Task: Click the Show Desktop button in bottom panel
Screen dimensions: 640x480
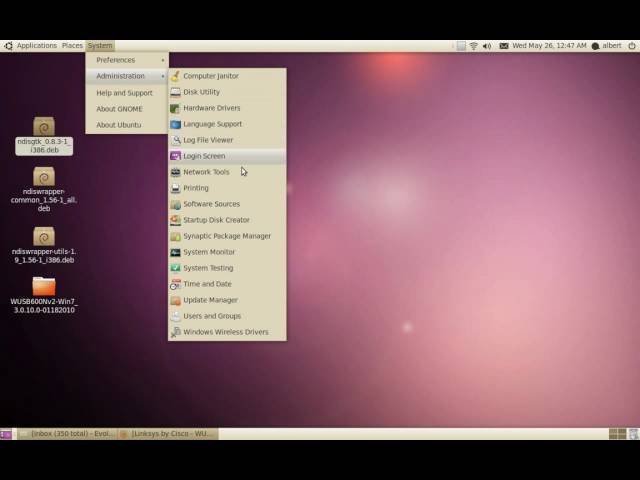Action: point(6,434)
